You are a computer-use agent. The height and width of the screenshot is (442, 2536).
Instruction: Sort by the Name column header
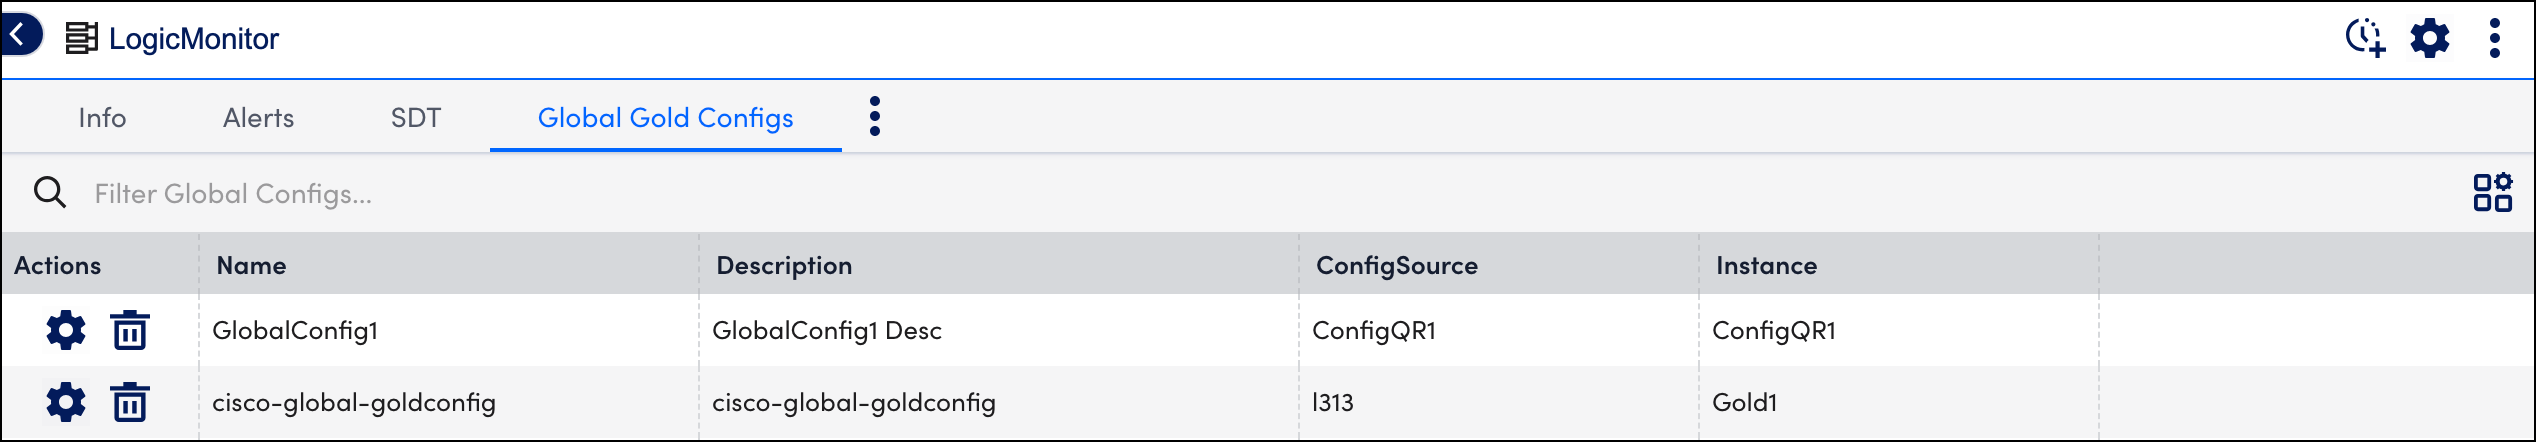pyautogui.click(x=252, y=265)
